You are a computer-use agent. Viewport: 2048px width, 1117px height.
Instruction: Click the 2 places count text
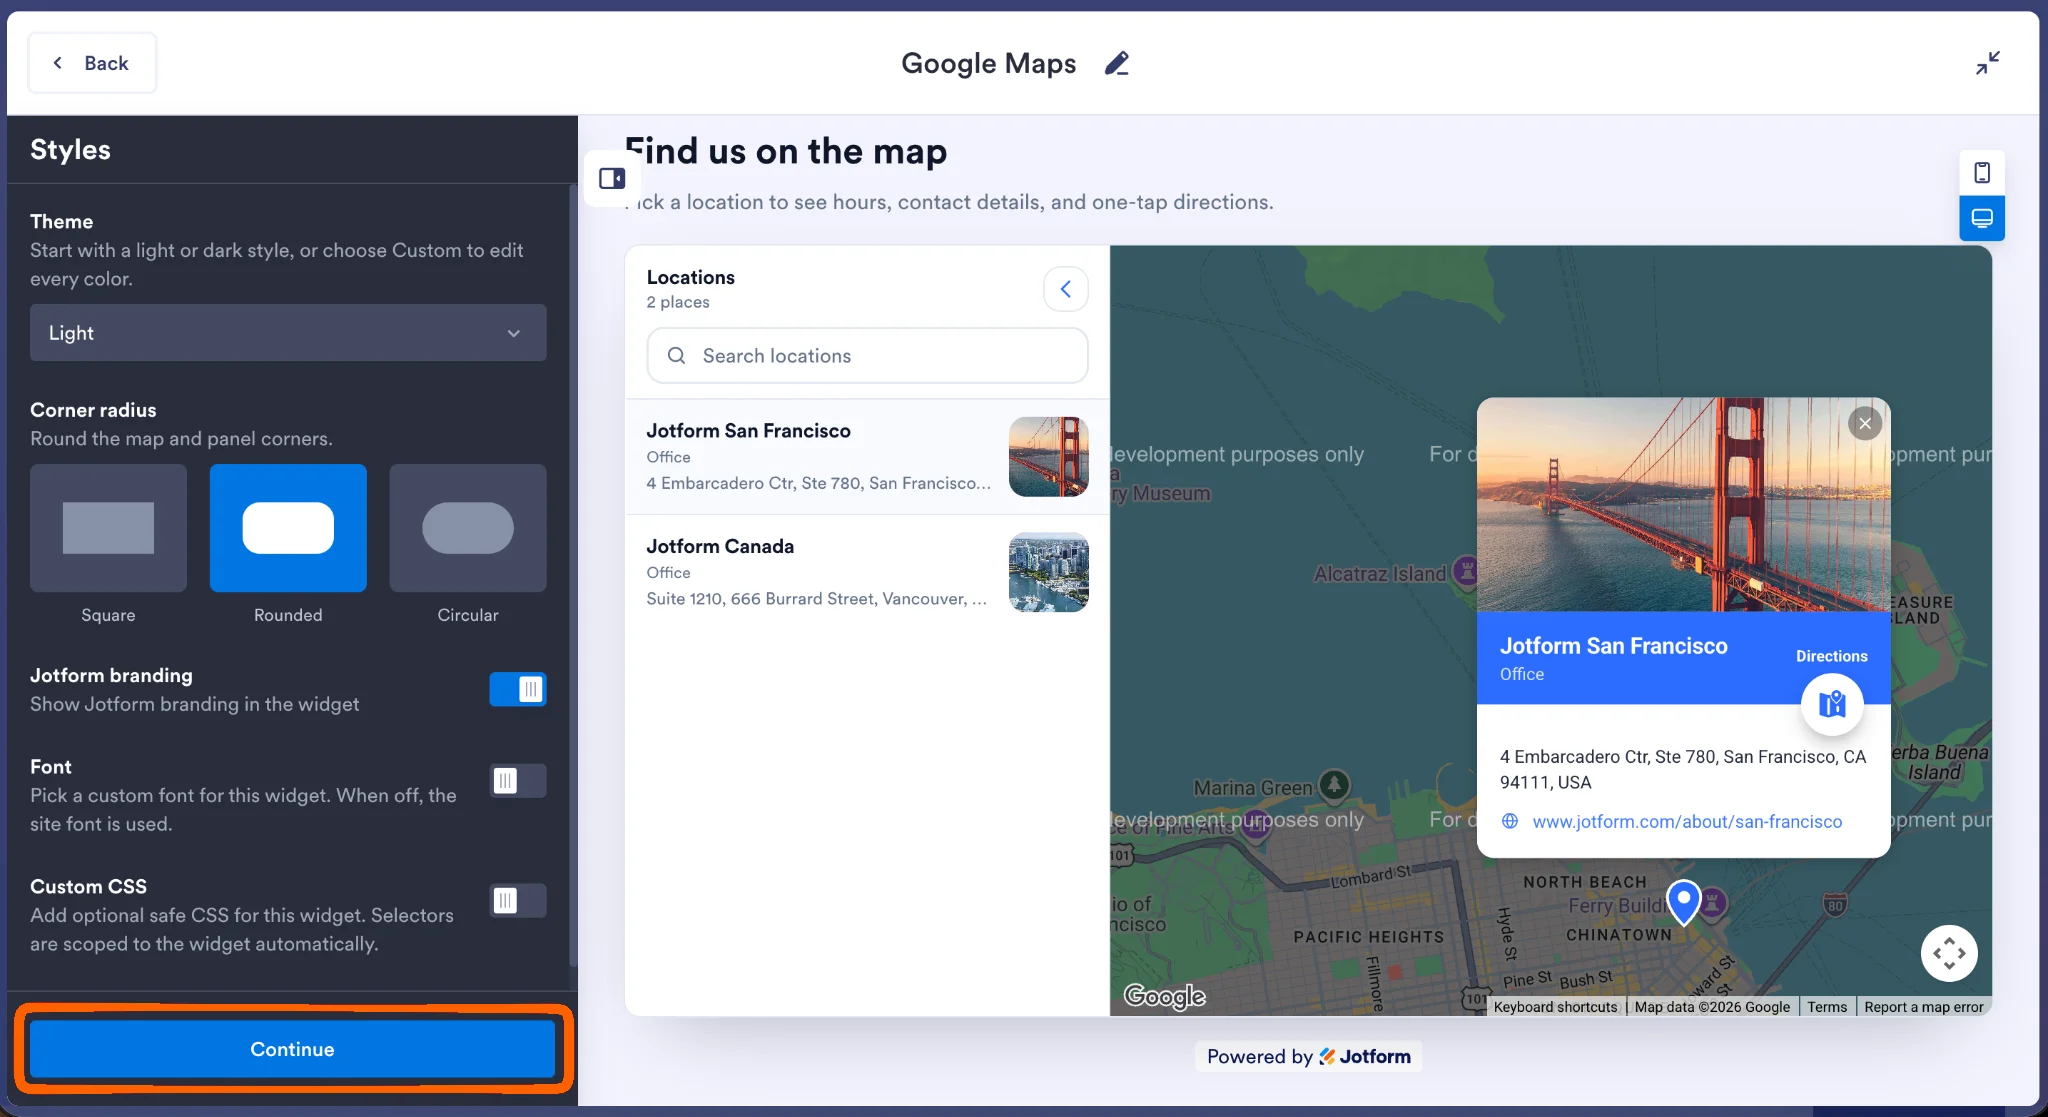pyautogui.click(x=678, y=302)
